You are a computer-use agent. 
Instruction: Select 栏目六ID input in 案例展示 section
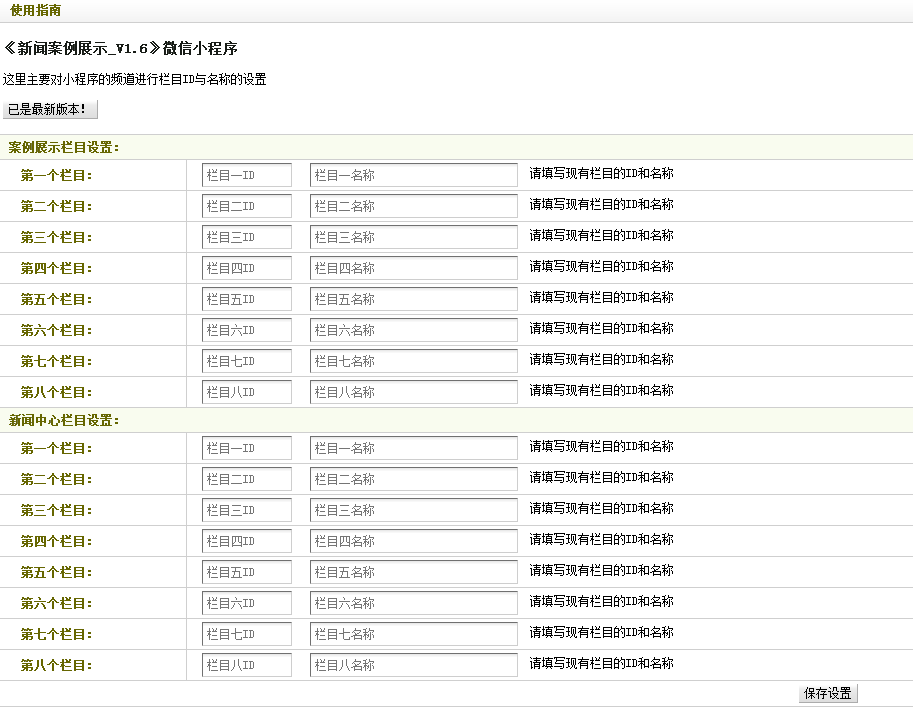tap(247, 331)
